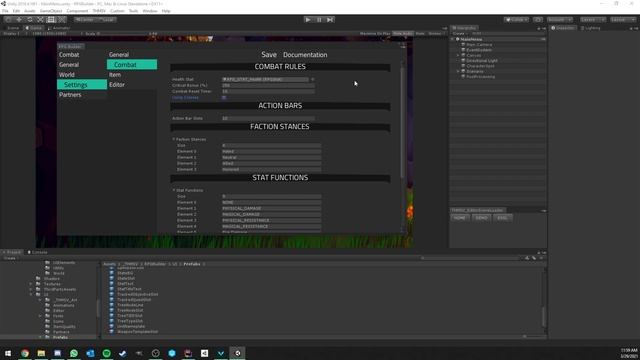Open the Layout dropdown
This screenshot has height=360, width=640.
[623, 20]
